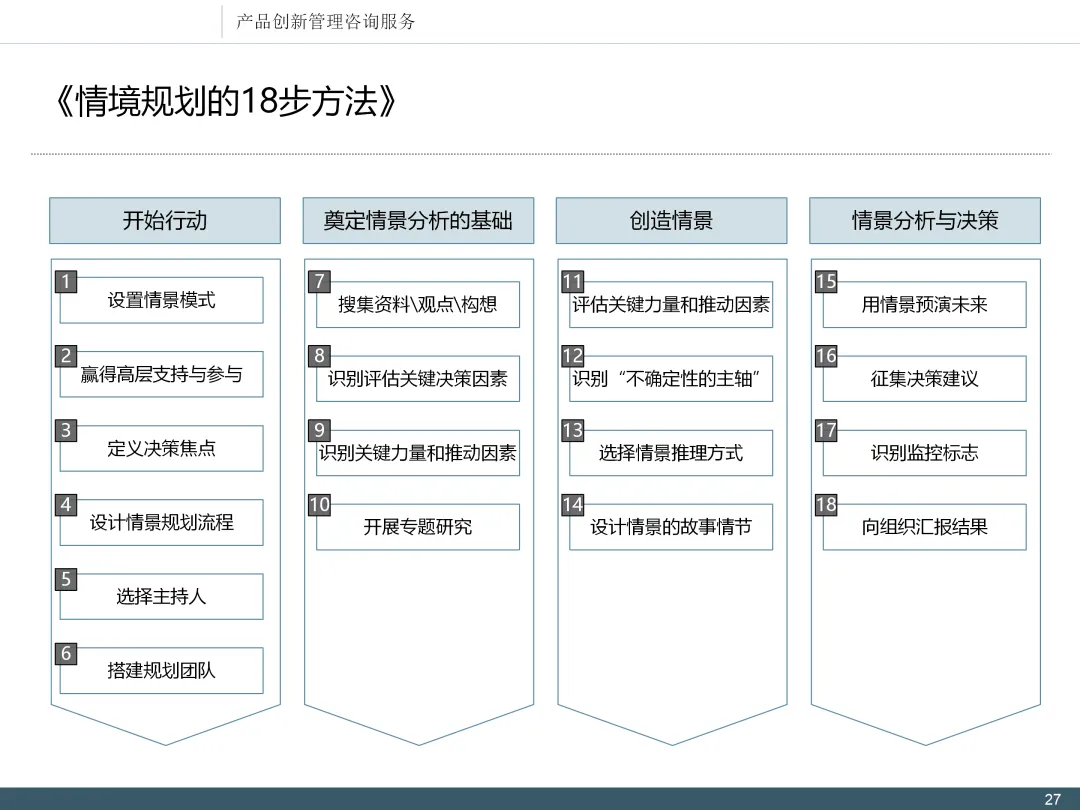Screen dimensions: 1080x810
Task: Click the step box 选择情景推理方式
Action: (671, 453)
